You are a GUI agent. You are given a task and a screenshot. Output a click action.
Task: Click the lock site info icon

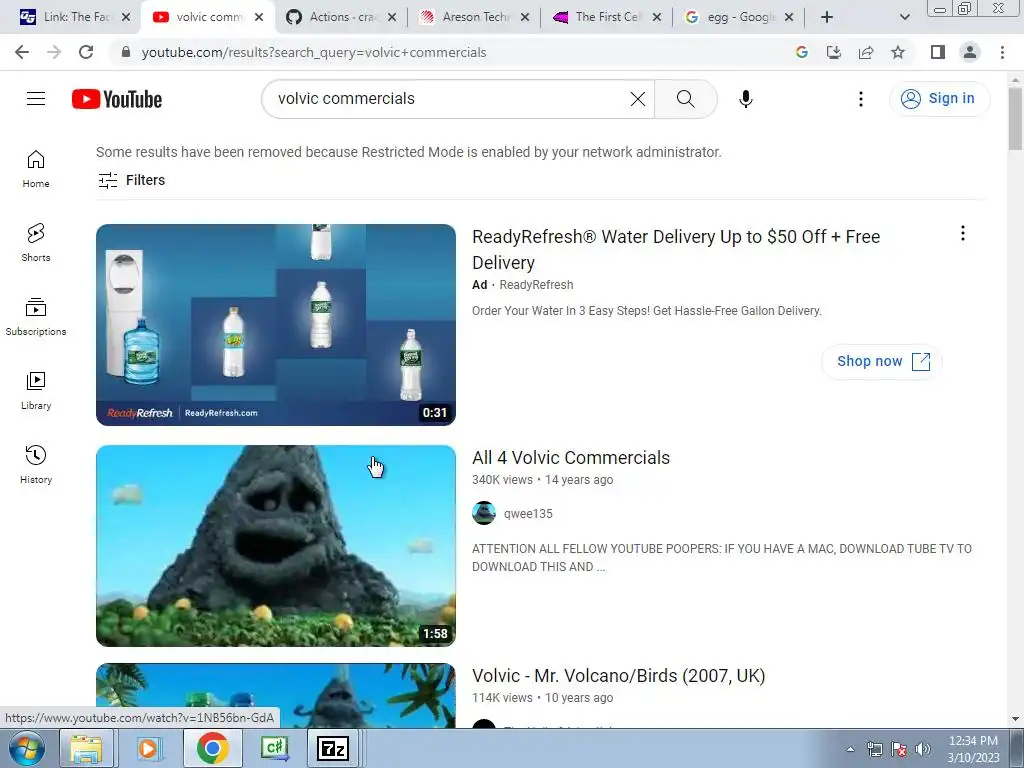[x=126, y=52]
